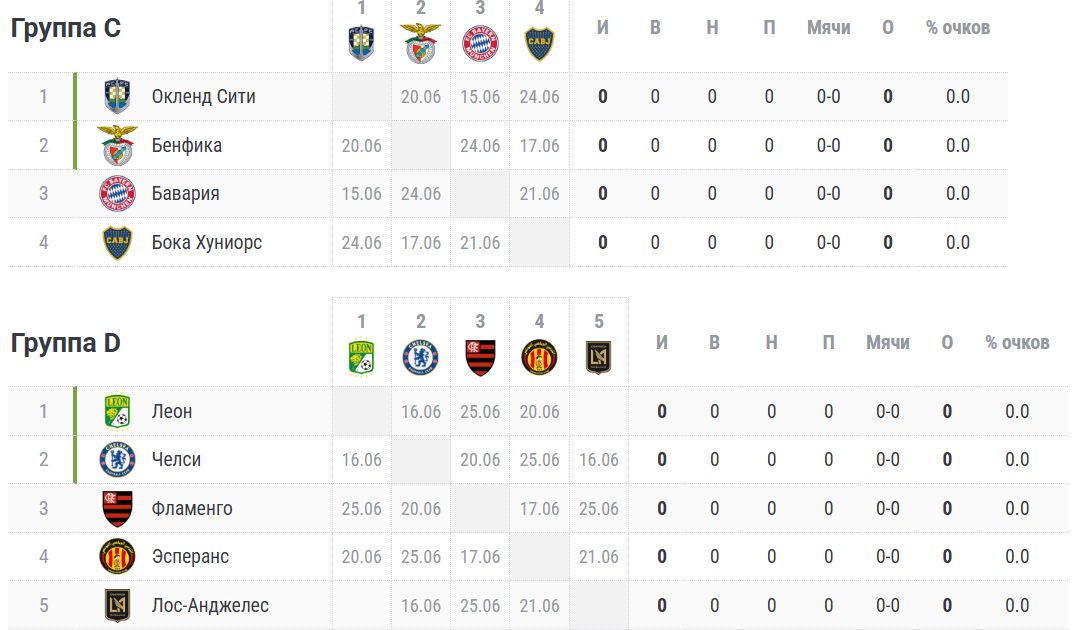Open the Бавария team page
1076x630 pixels.
pos(185,194)
